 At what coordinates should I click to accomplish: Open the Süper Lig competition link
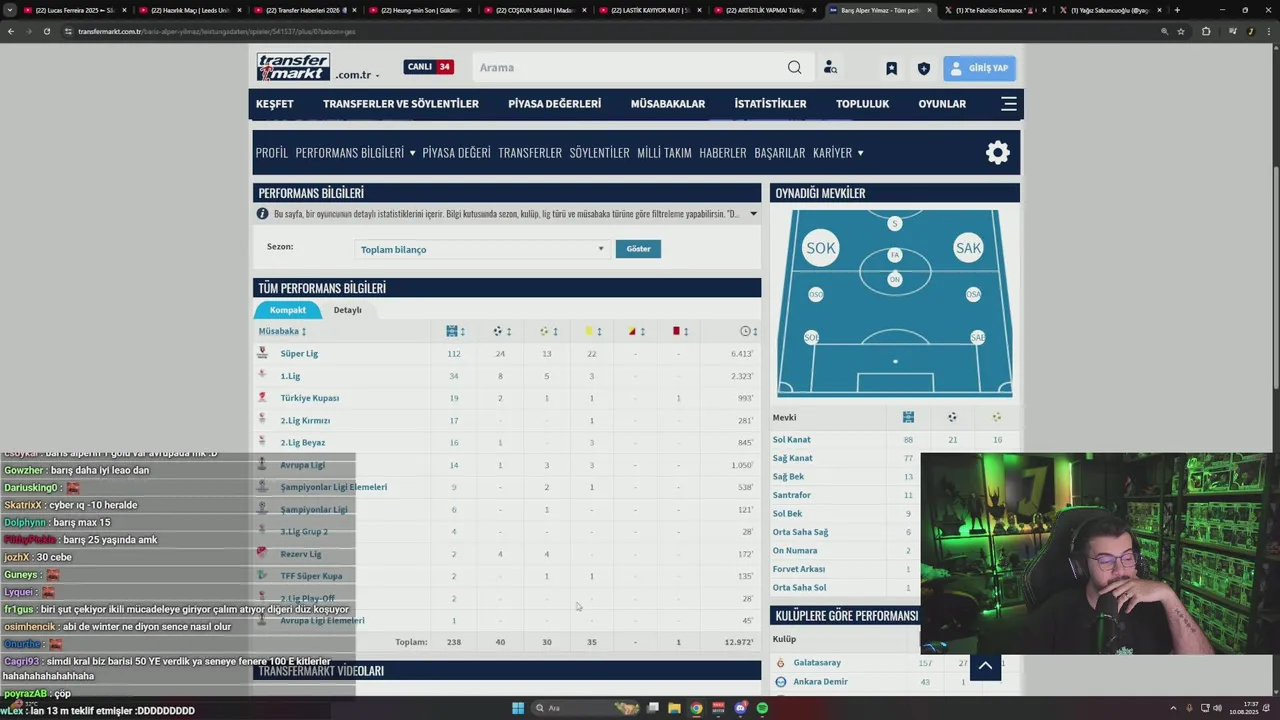(299, 353)
